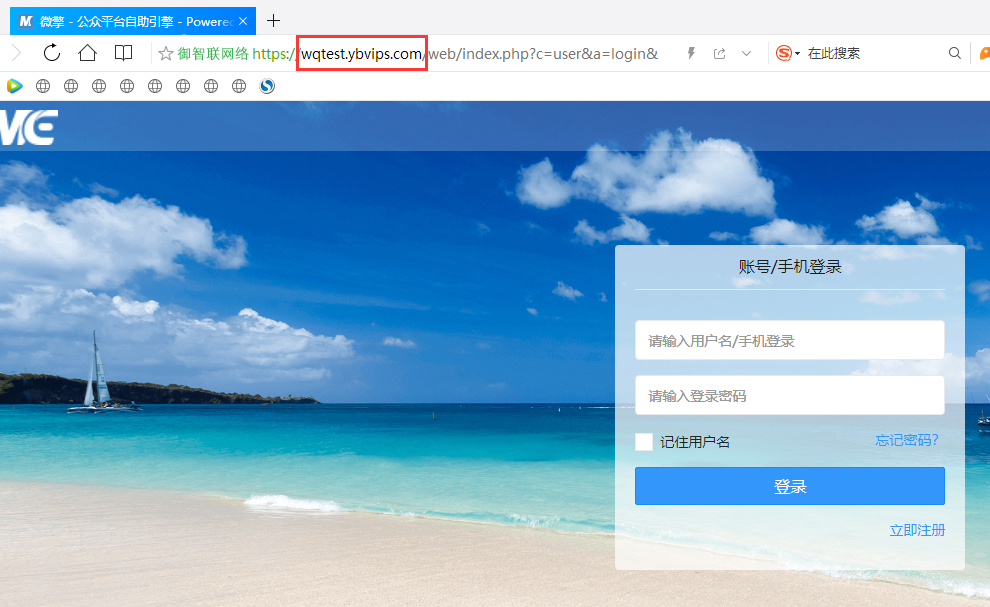Open the blue Sogou bookmark icon
The height and width of the screenshot is (607, 990).
coord(267,86)
